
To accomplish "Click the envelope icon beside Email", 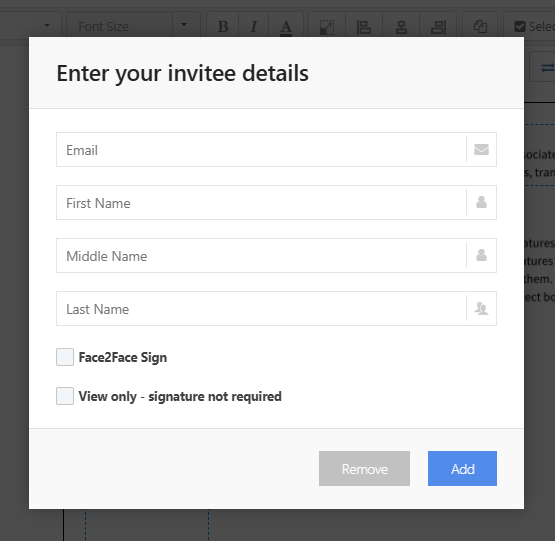I will (x=481, y=149).
